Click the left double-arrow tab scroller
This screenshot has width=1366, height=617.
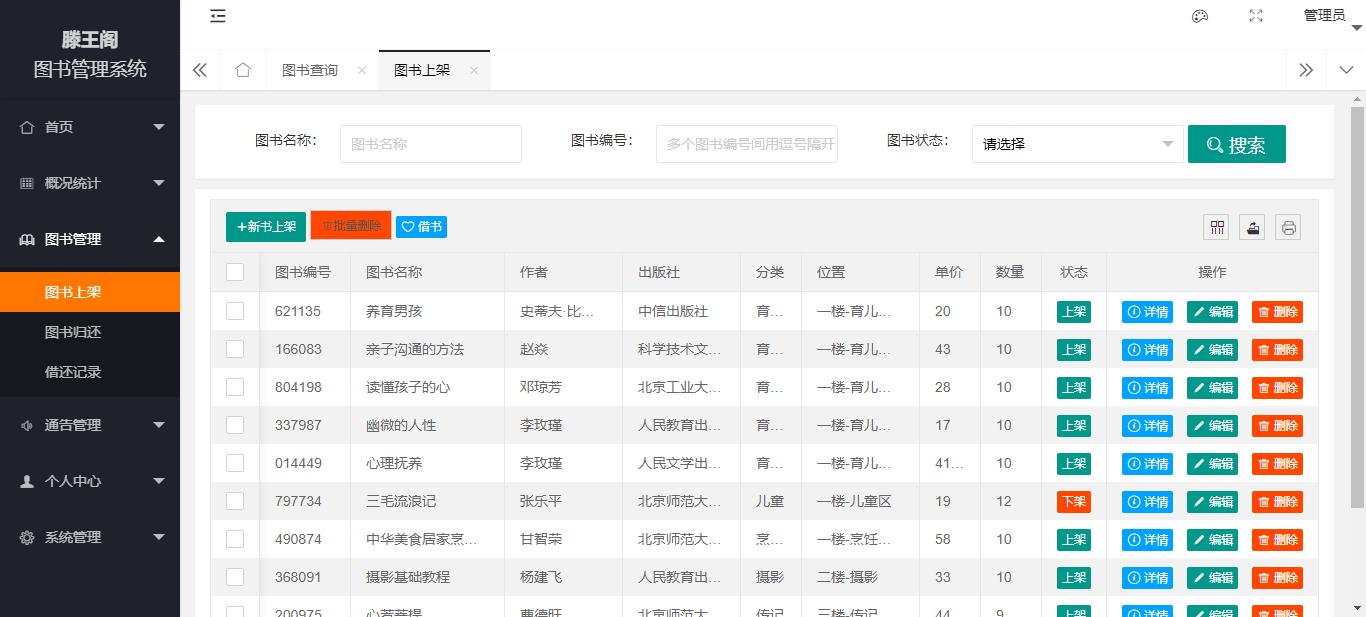tap(199, 70)
